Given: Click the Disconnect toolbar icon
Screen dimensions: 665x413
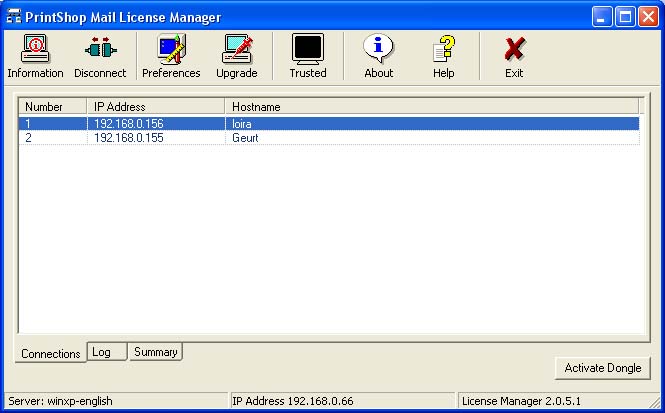Looking at the screenshot, I should (100, 56).
